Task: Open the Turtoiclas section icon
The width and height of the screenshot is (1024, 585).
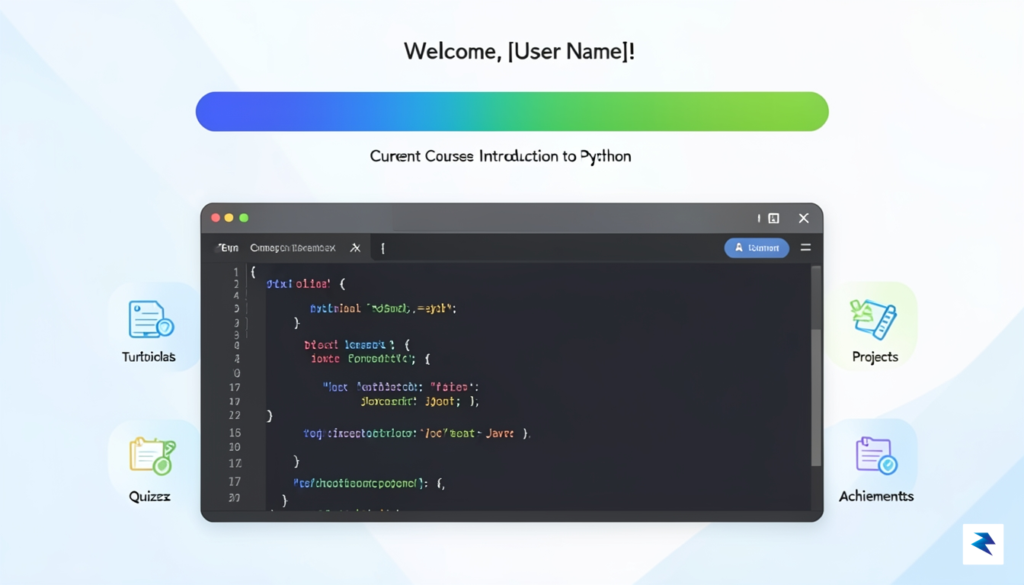Action: [x=151, y=319]
